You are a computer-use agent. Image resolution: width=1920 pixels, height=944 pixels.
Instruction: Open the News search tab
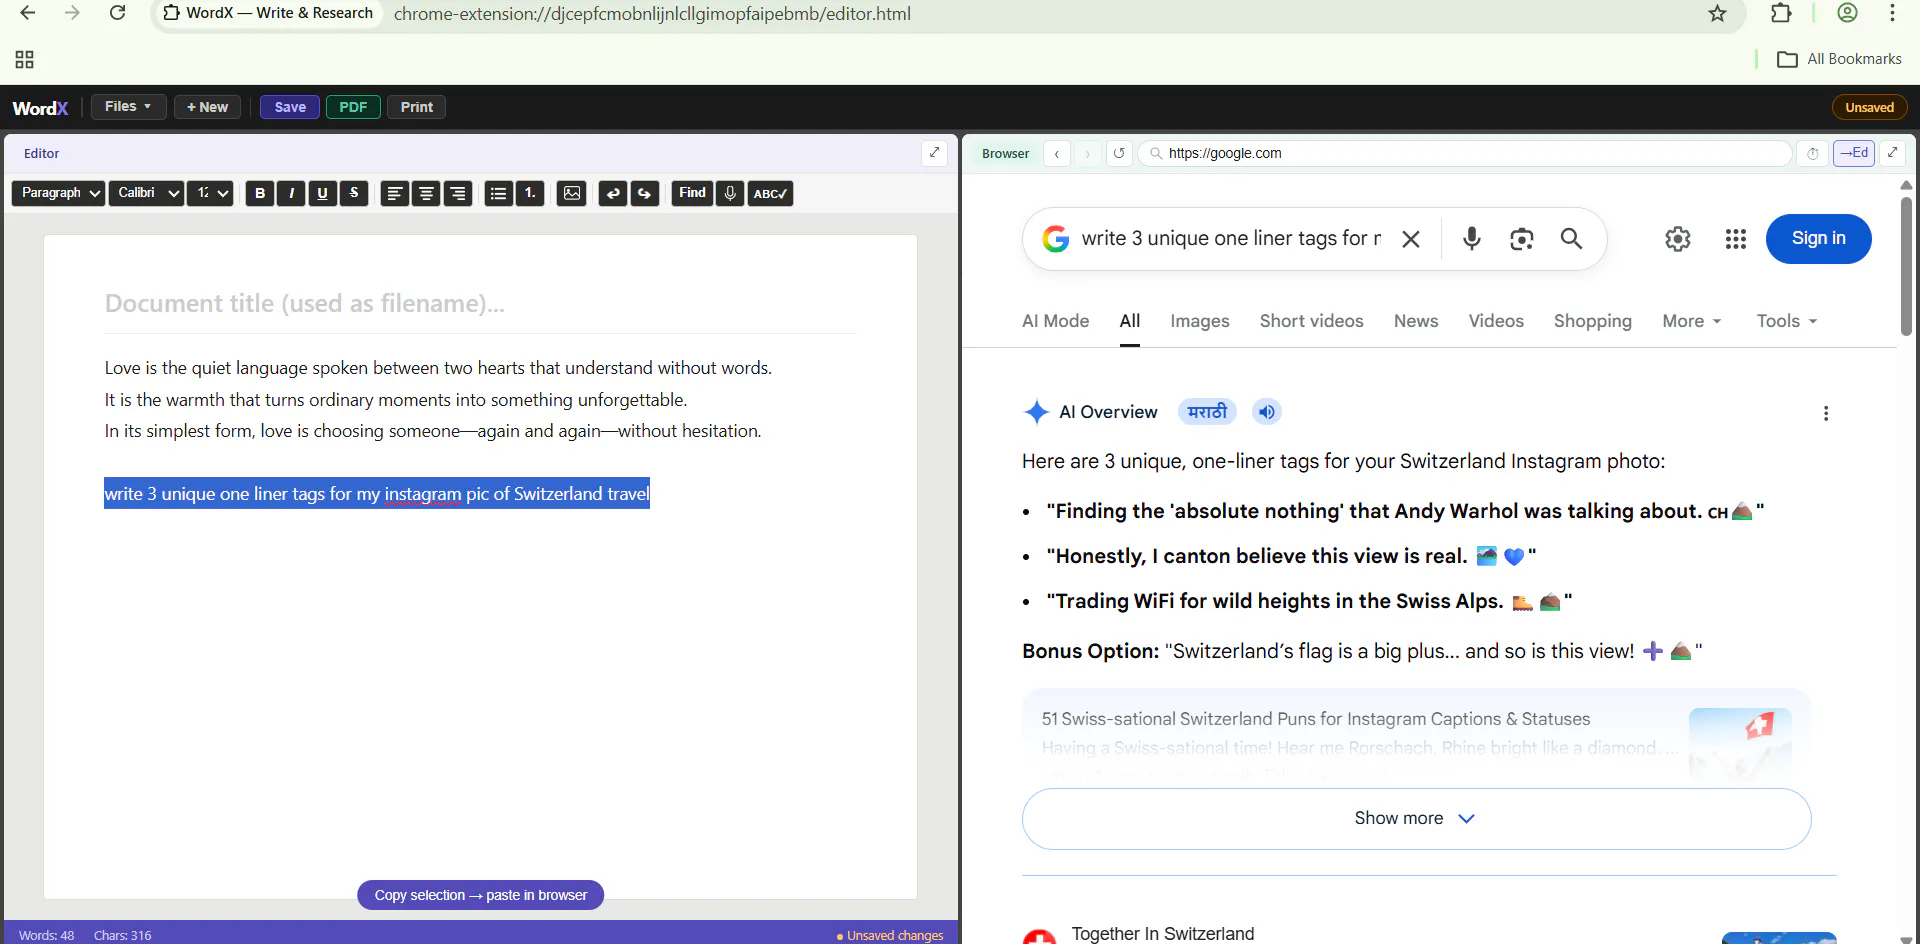click(x=1416, y=321)
